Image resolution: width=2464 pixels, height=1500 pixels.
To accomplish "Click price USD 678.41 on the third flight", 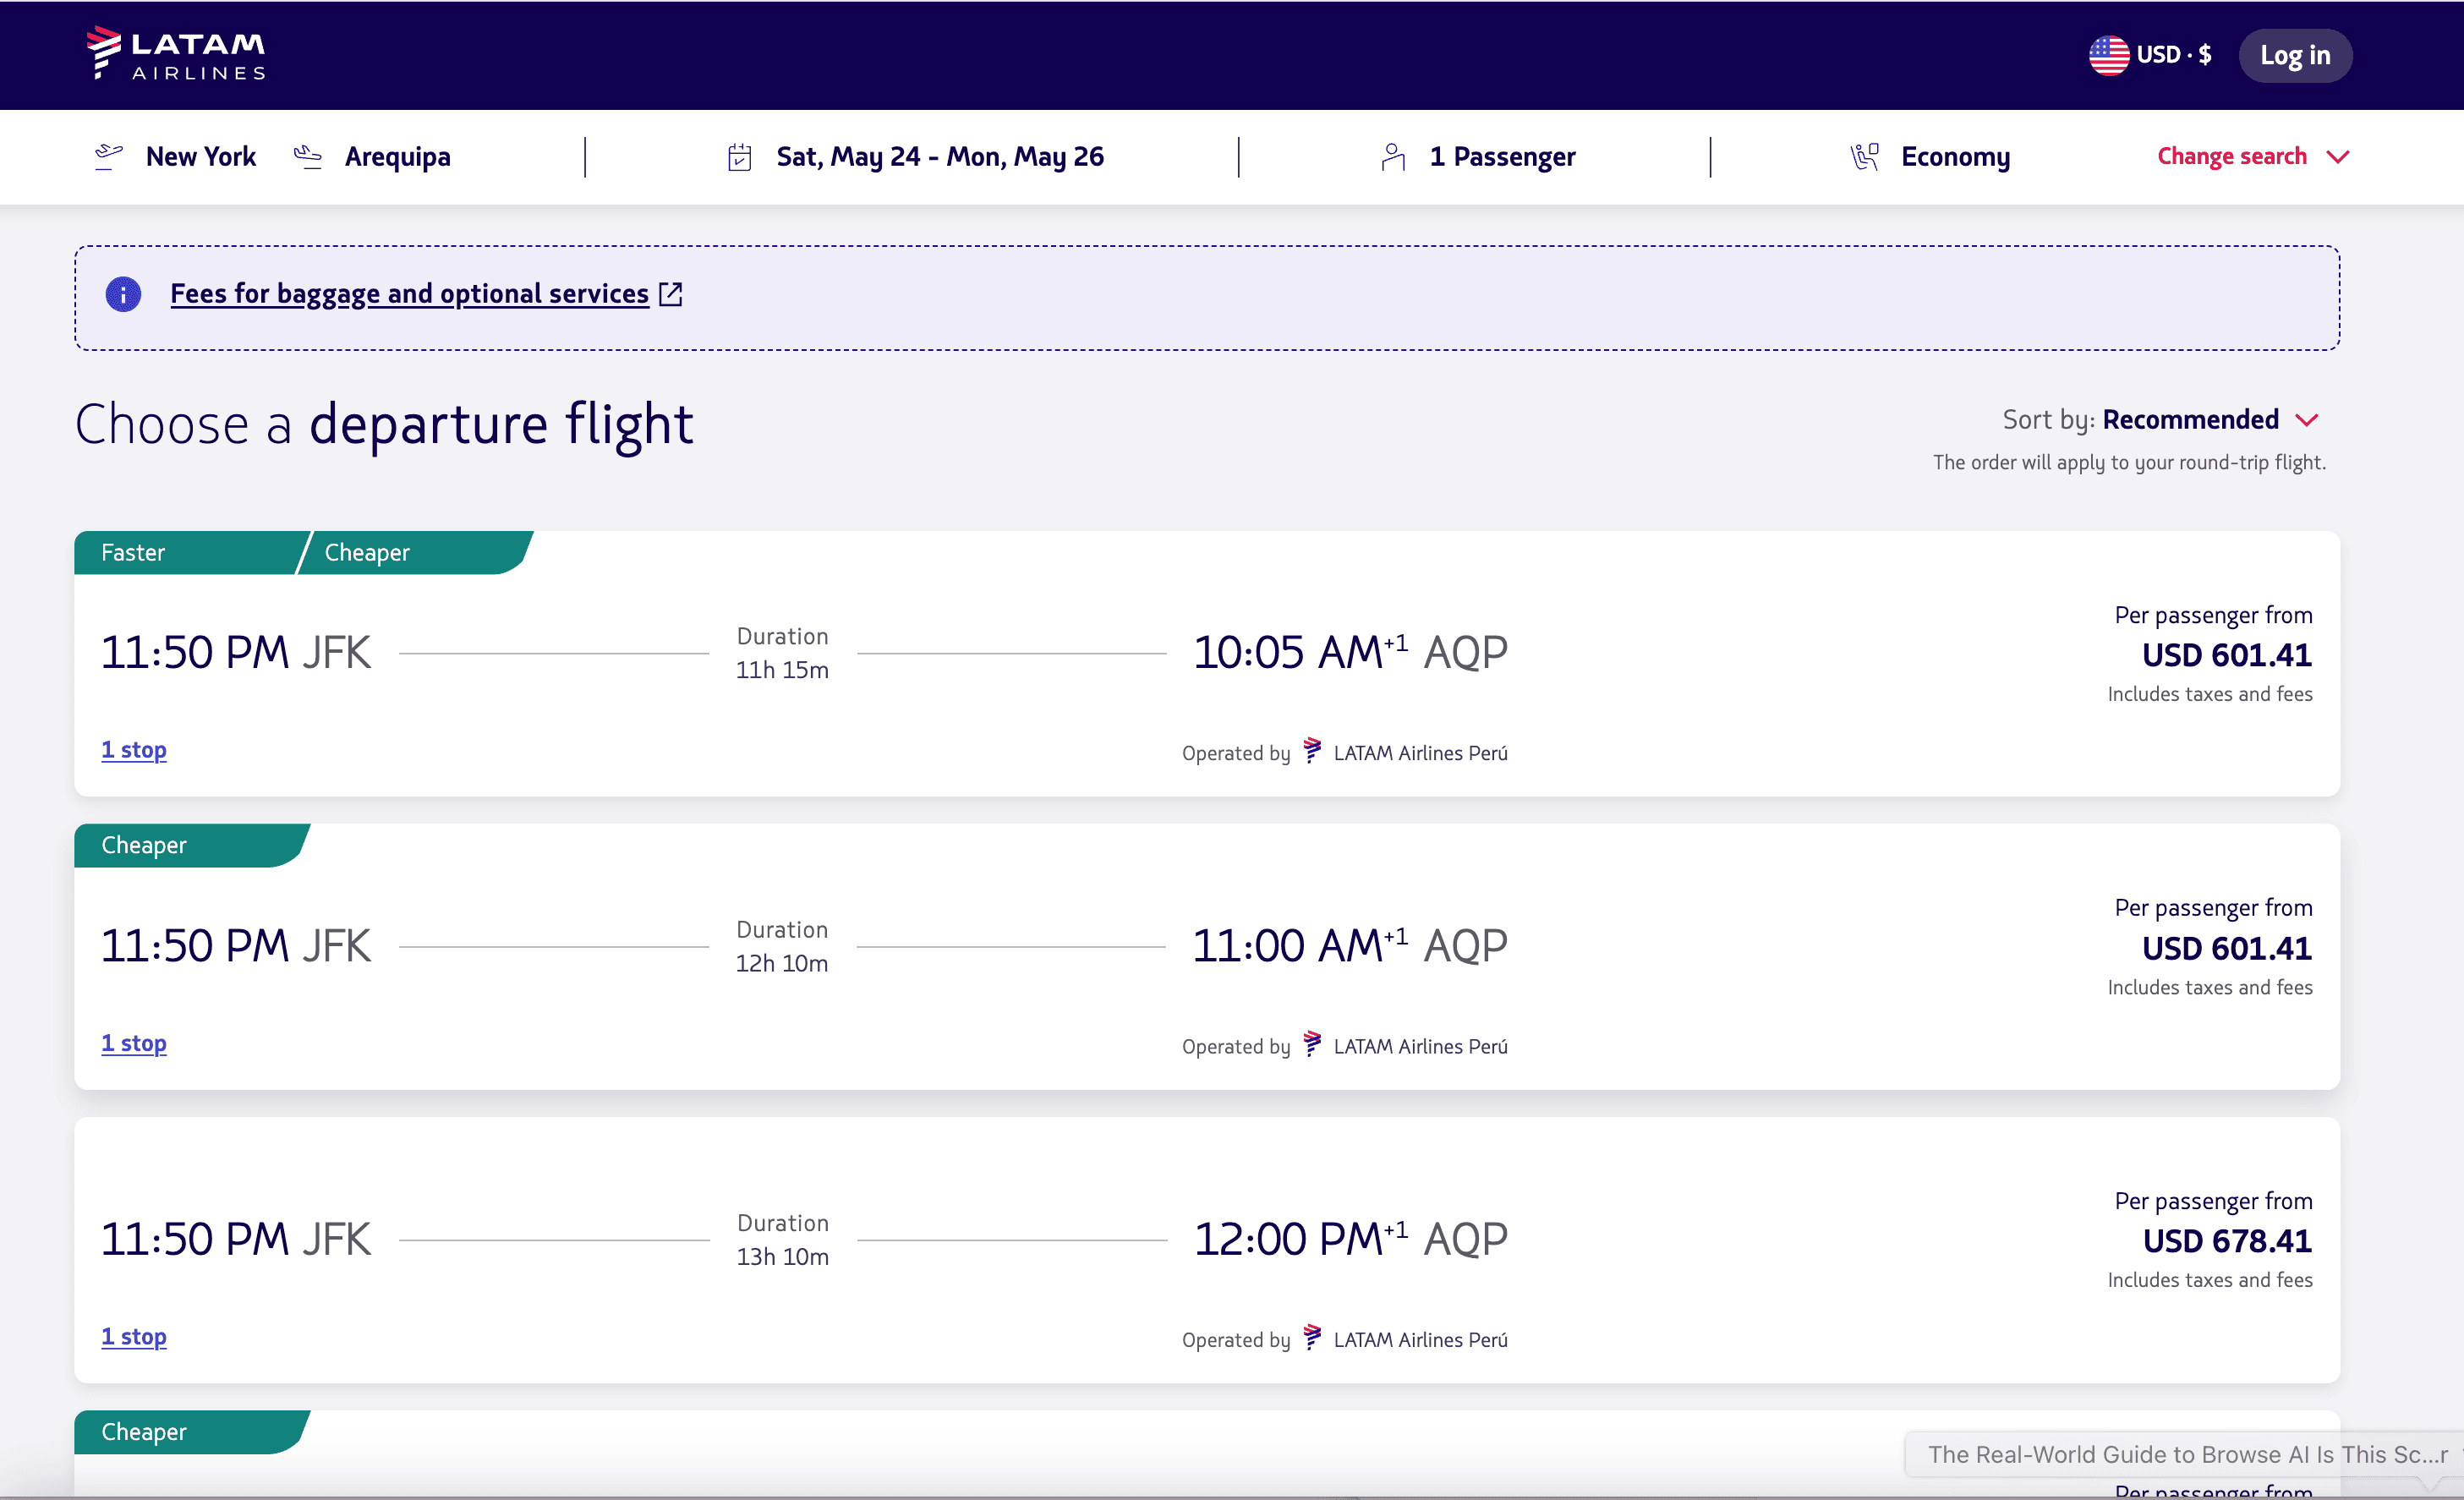I will pos(2226,1241).
